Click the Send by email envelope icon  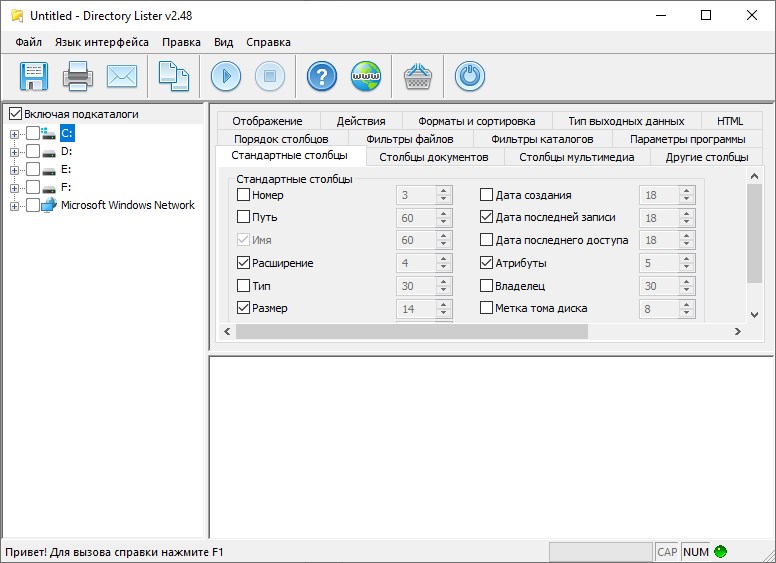click(x=122, y=76)
